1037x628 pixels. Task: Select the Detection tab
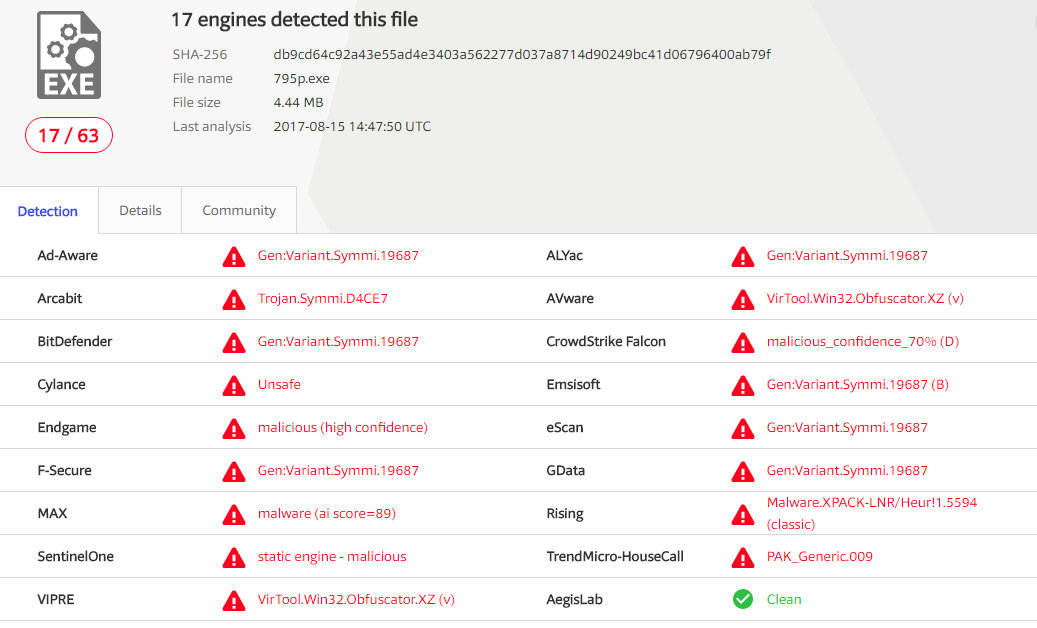pos(48,212)
